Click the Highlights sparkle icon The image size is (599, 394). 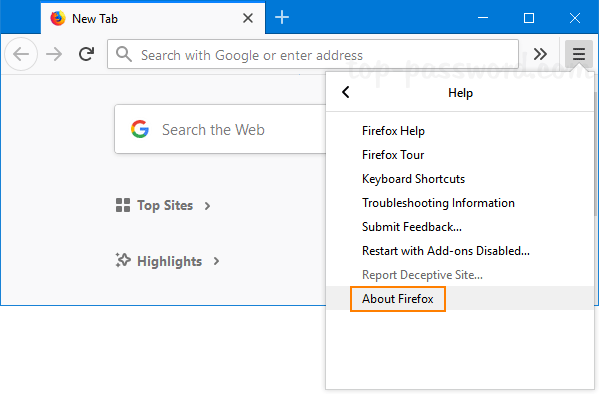(x=123, y=260)
